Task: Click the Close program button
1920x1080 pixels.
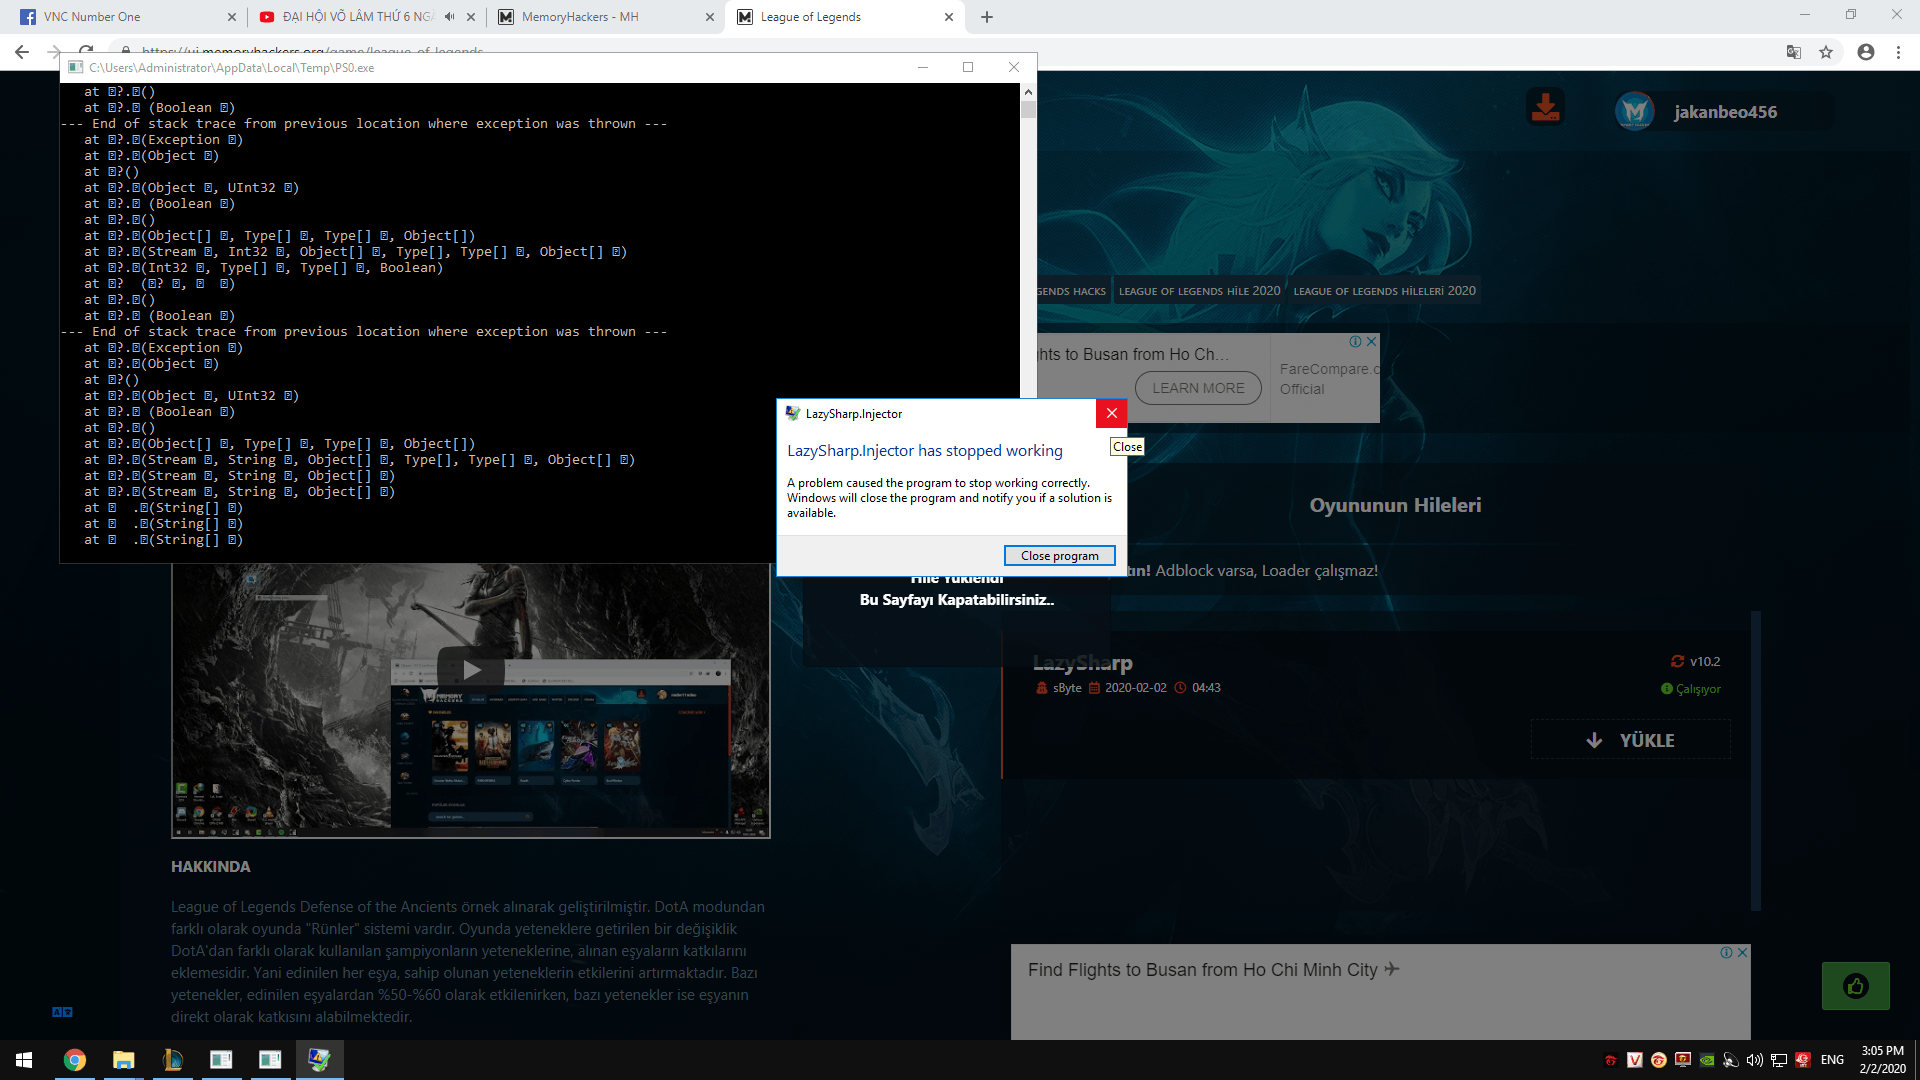Action: click(1059, 556)
